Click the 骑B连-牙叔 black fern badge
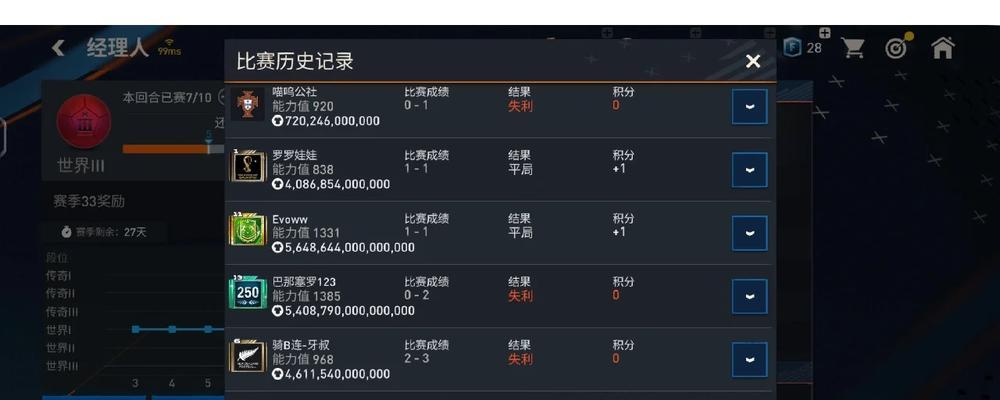The height and width of the screenshot is (400, 1000). pos(247,356)
